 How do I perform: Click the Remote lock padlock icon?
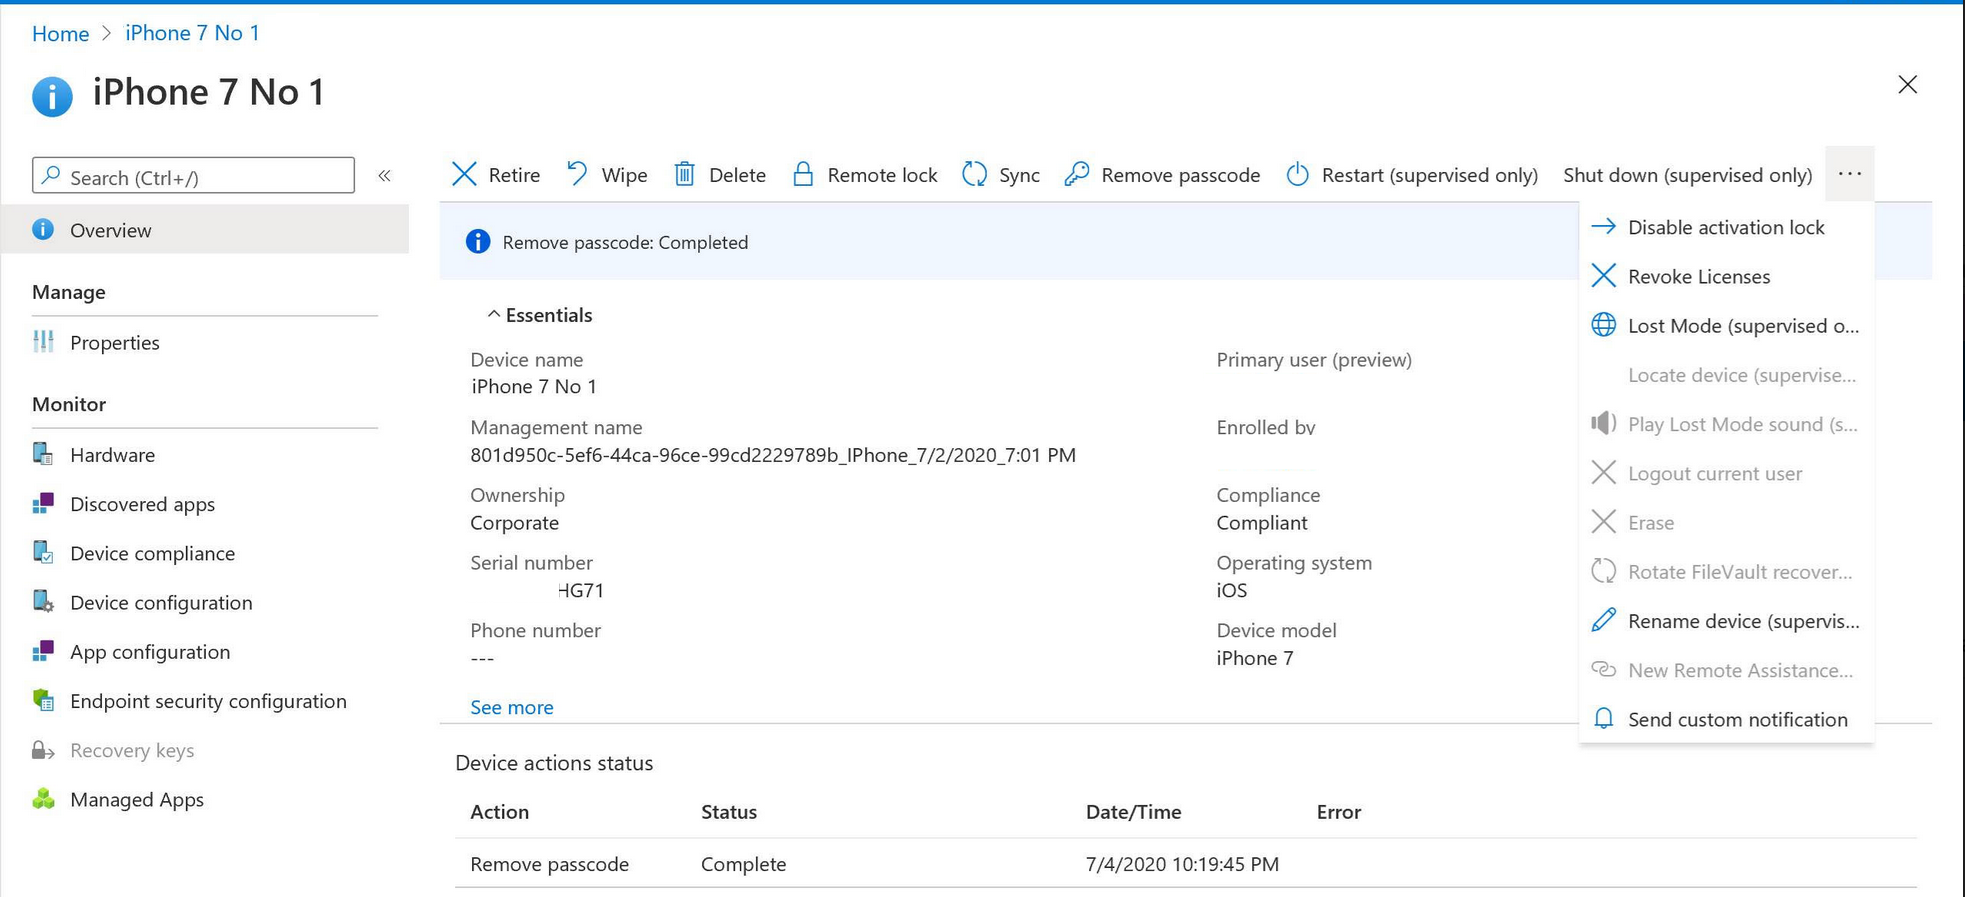(803, 174)
